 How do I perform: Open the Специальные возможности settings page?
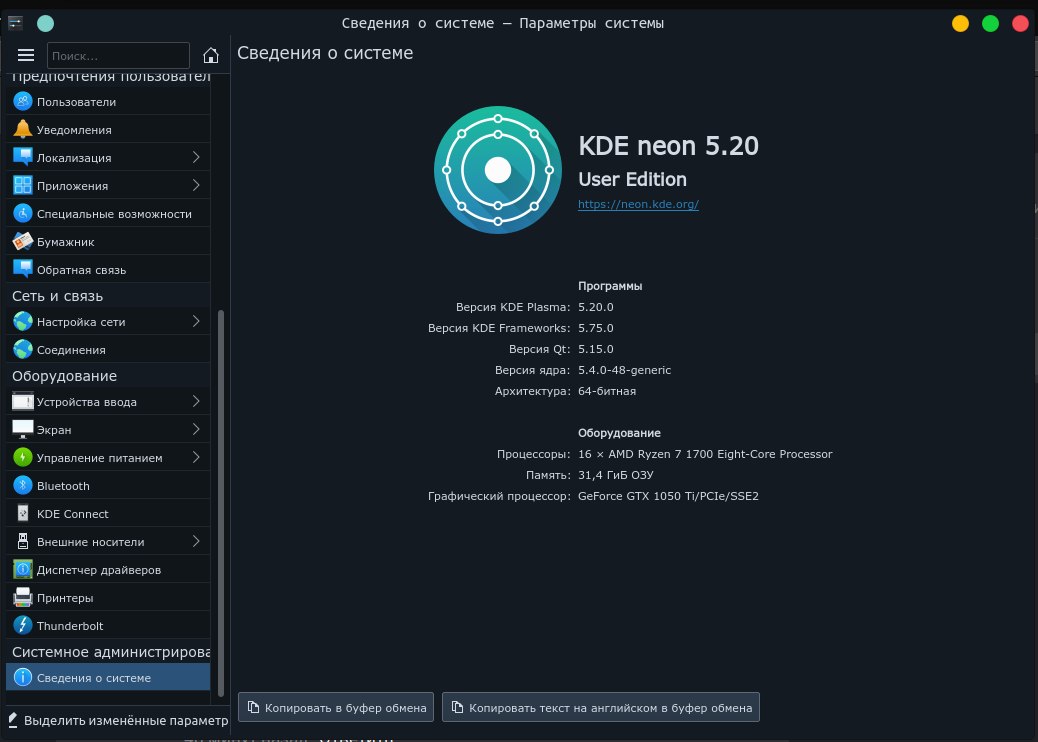[108, 213]
